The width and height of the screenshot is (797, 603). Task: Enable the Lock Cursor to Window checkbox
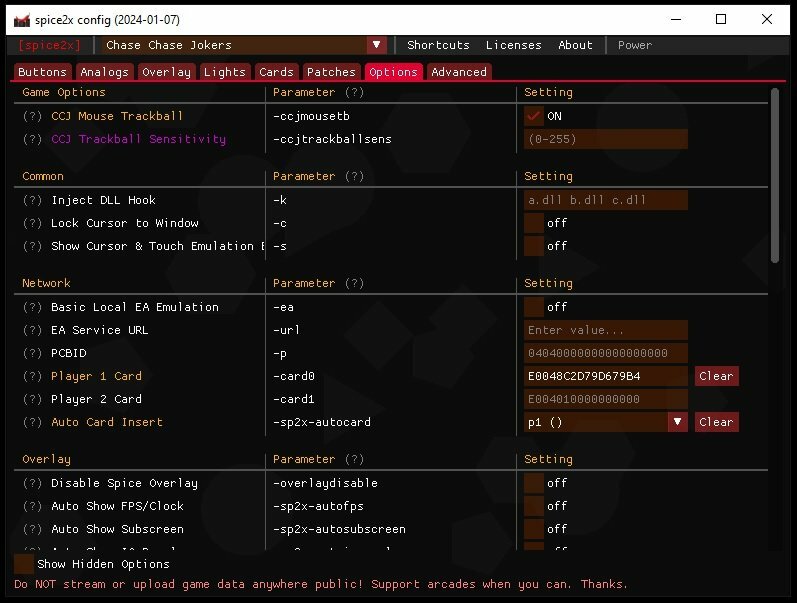click(x=534, y=223)
